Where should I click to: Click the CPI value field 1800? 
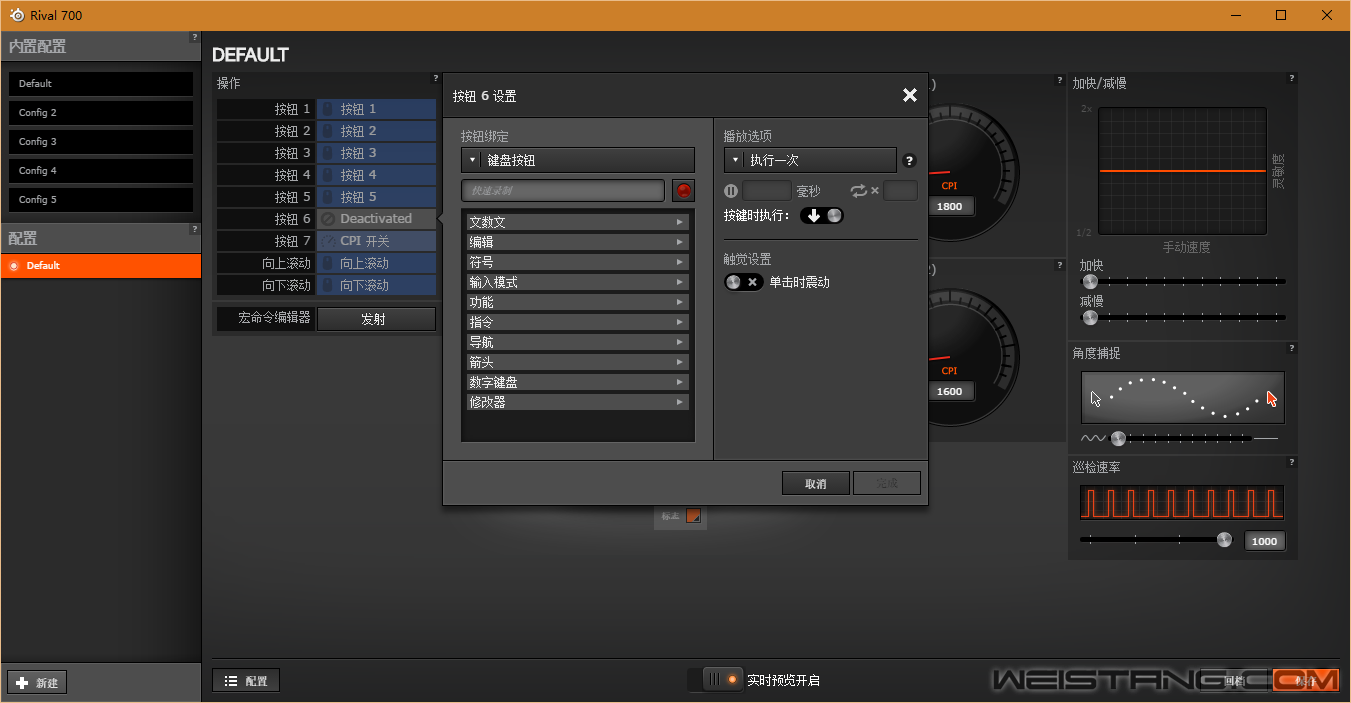tap(949, 207)
